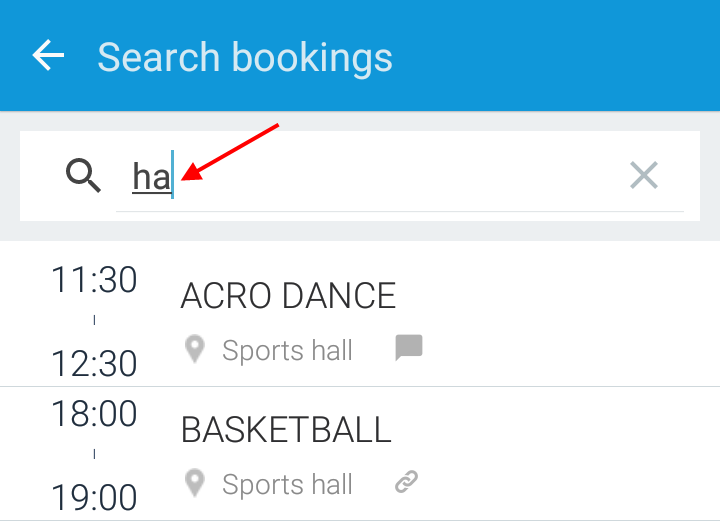Click the 12:30 end time

point(94,364)
